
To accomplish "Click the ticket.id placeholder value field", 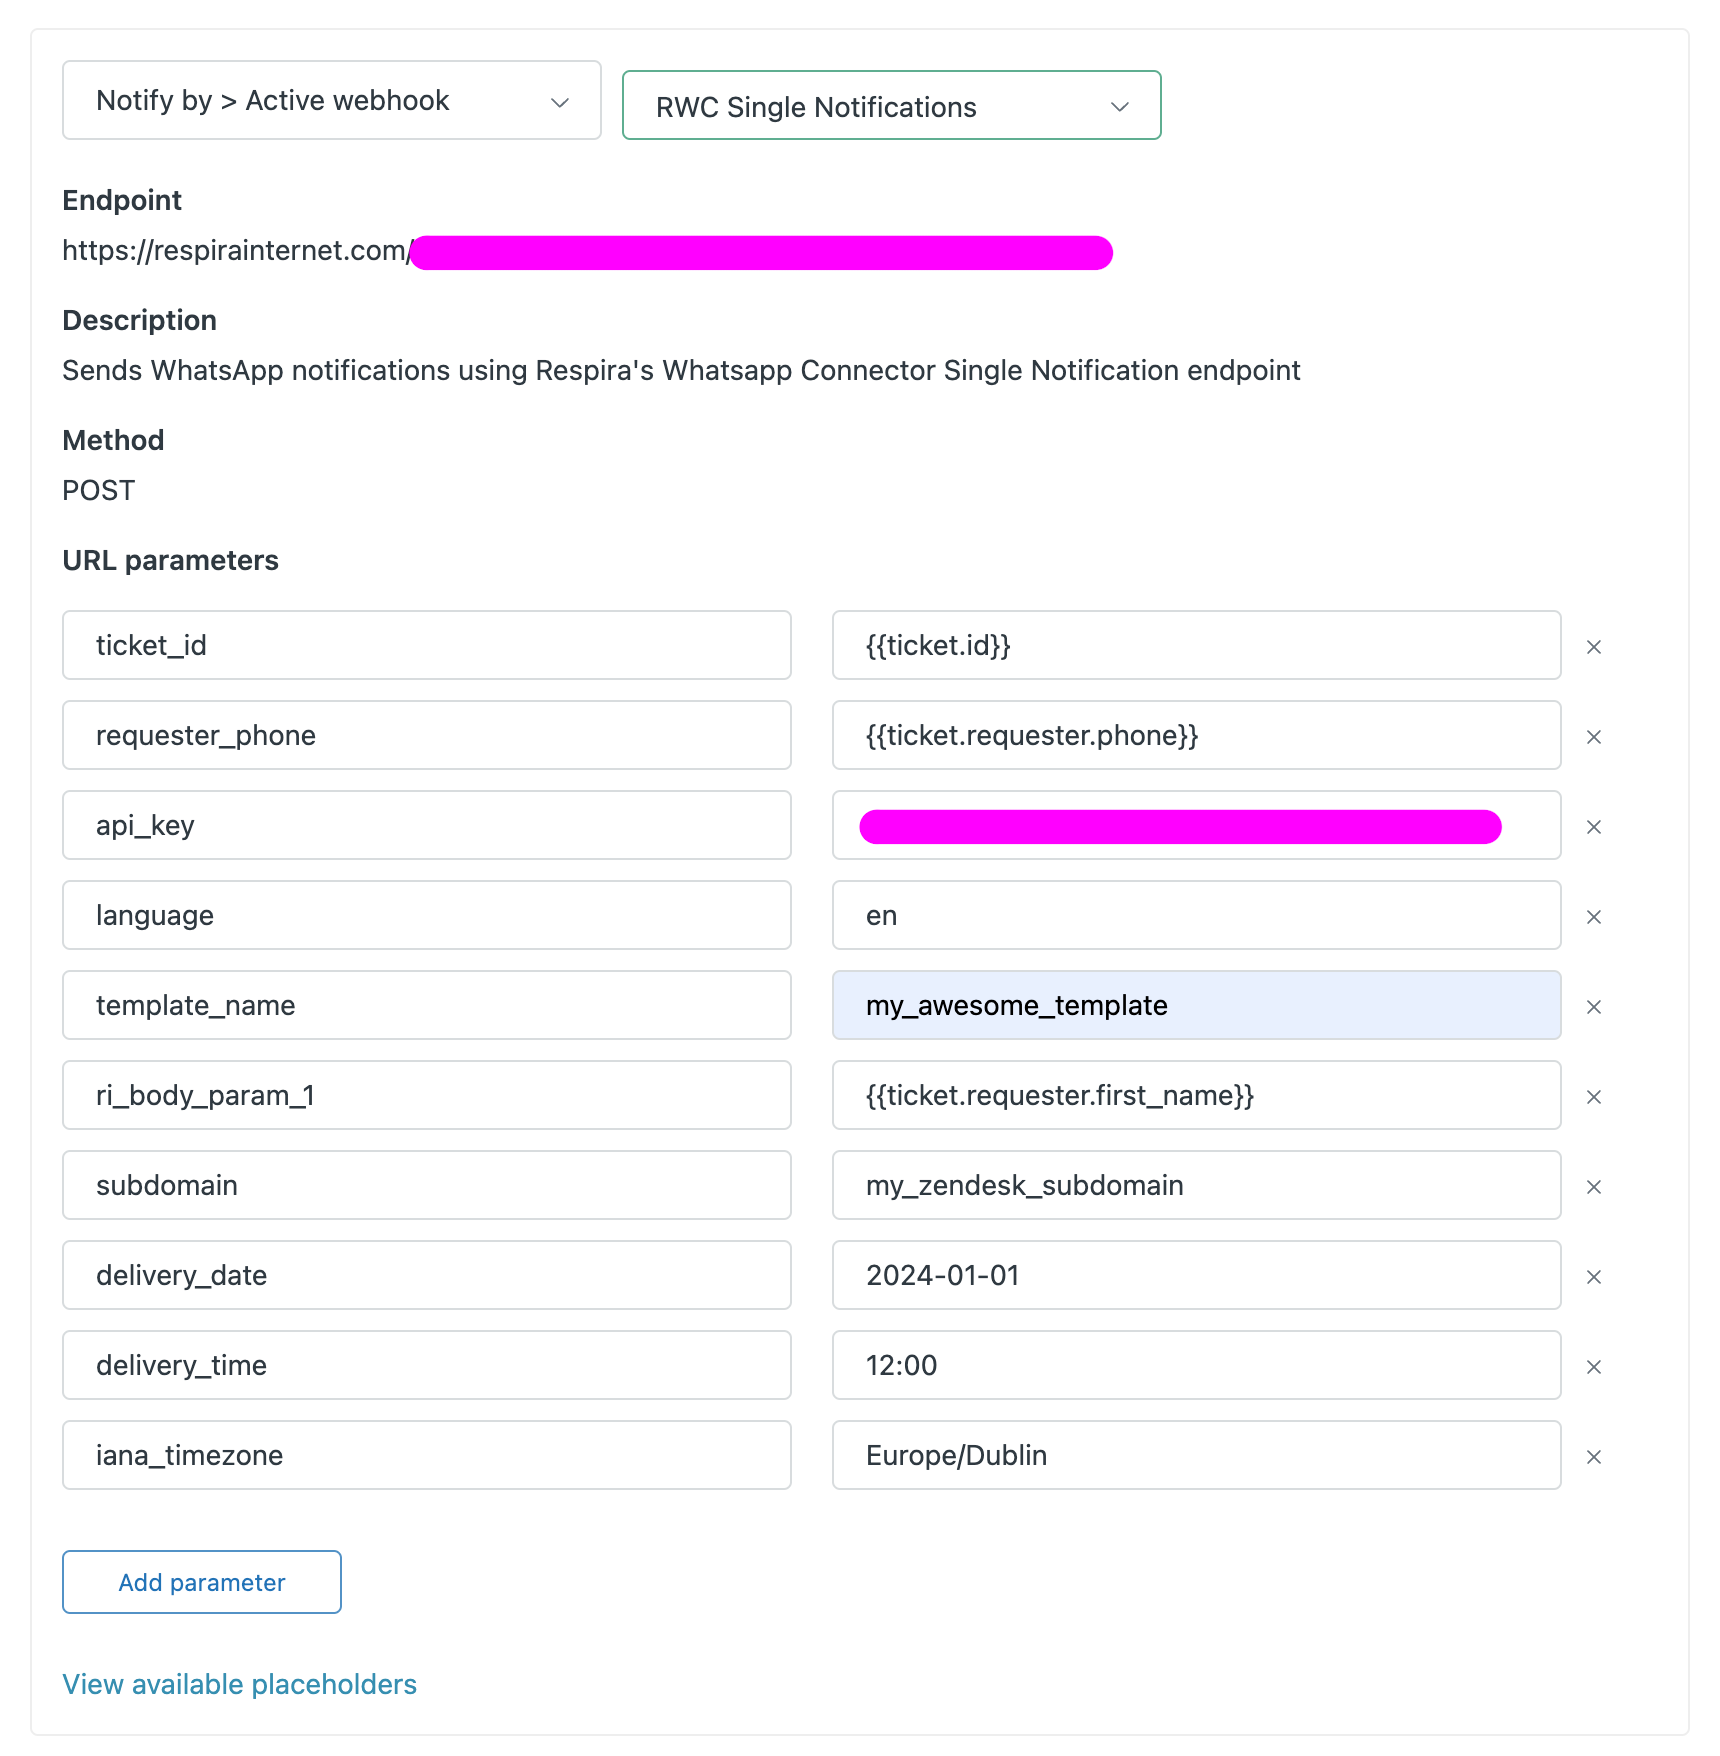I will click(1195, 646).
